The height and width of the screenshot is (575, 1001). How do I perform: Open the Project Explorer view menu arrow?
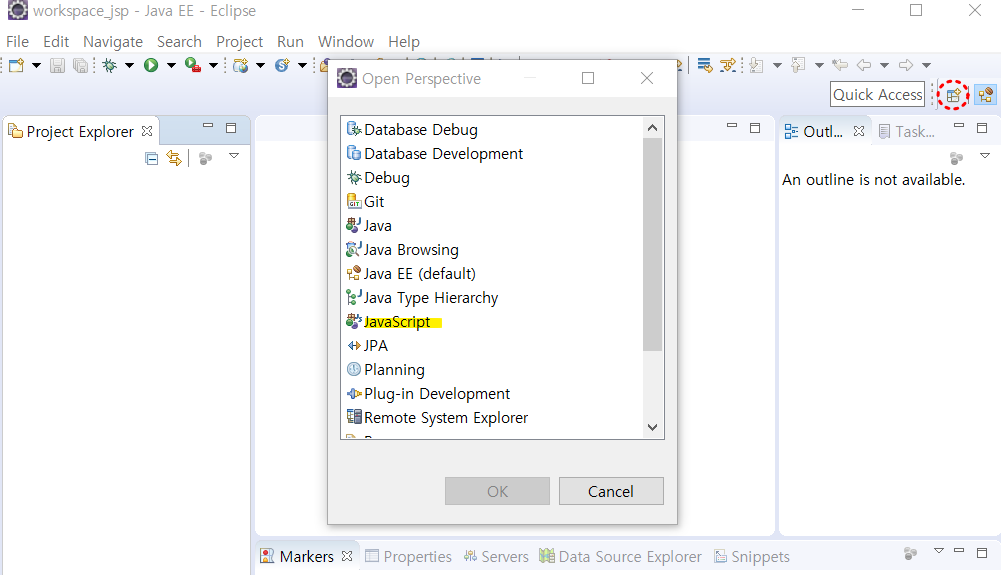coord(234,156)
